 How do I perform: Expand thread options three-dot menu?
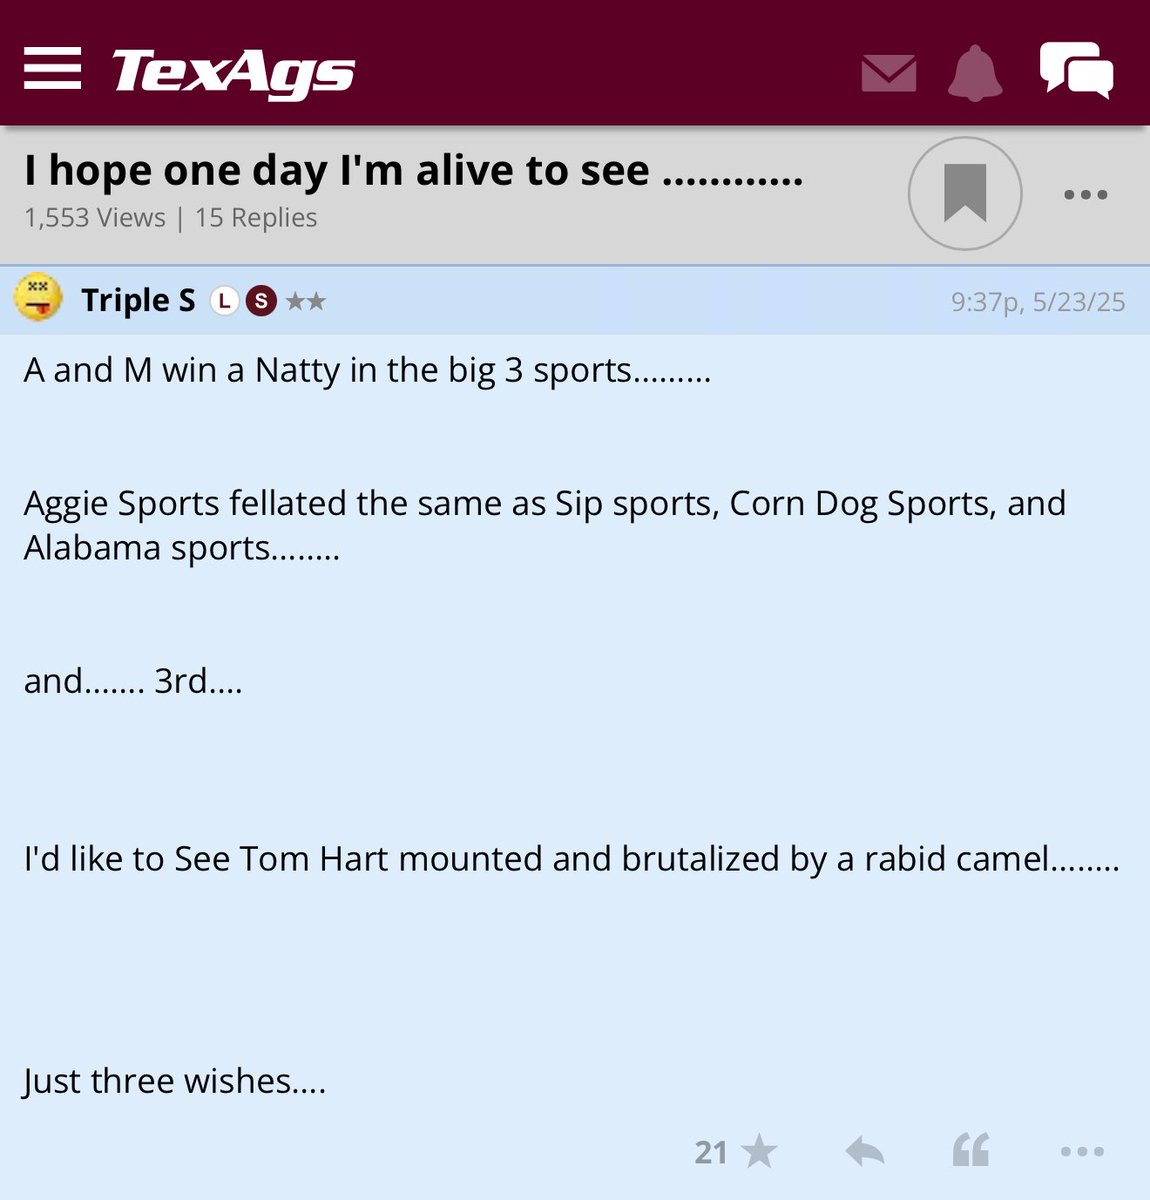[1085, 194]
